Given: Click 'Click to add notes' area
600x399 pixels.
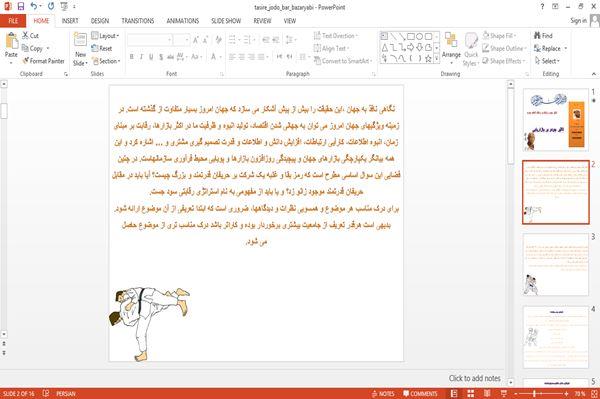Looking at the screenshot, I should (474, 378).
